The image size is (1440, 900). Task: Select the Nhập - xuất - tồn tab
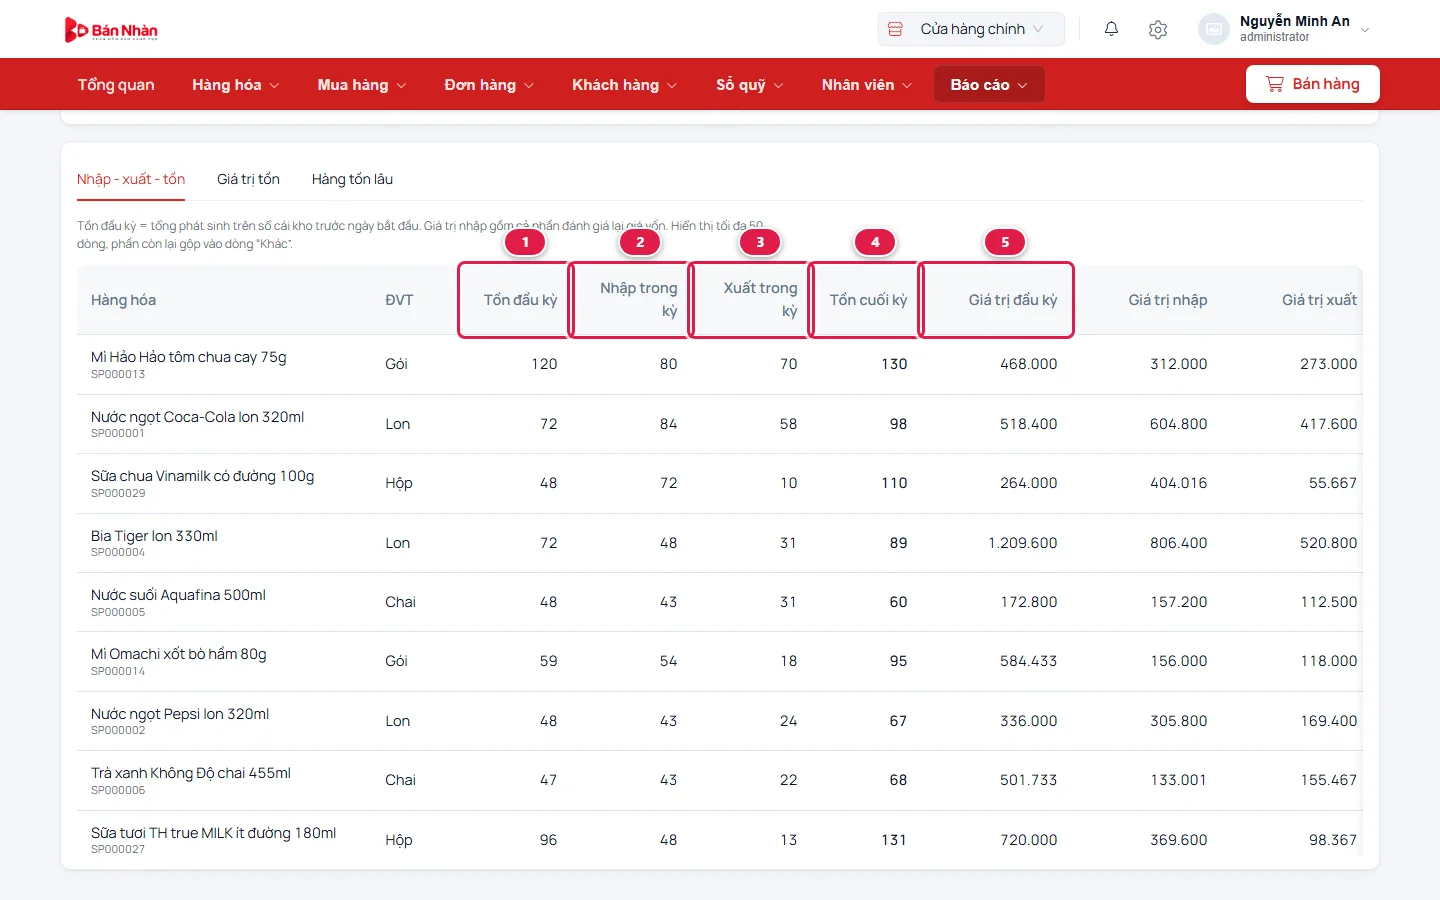[x=131, y=179]
